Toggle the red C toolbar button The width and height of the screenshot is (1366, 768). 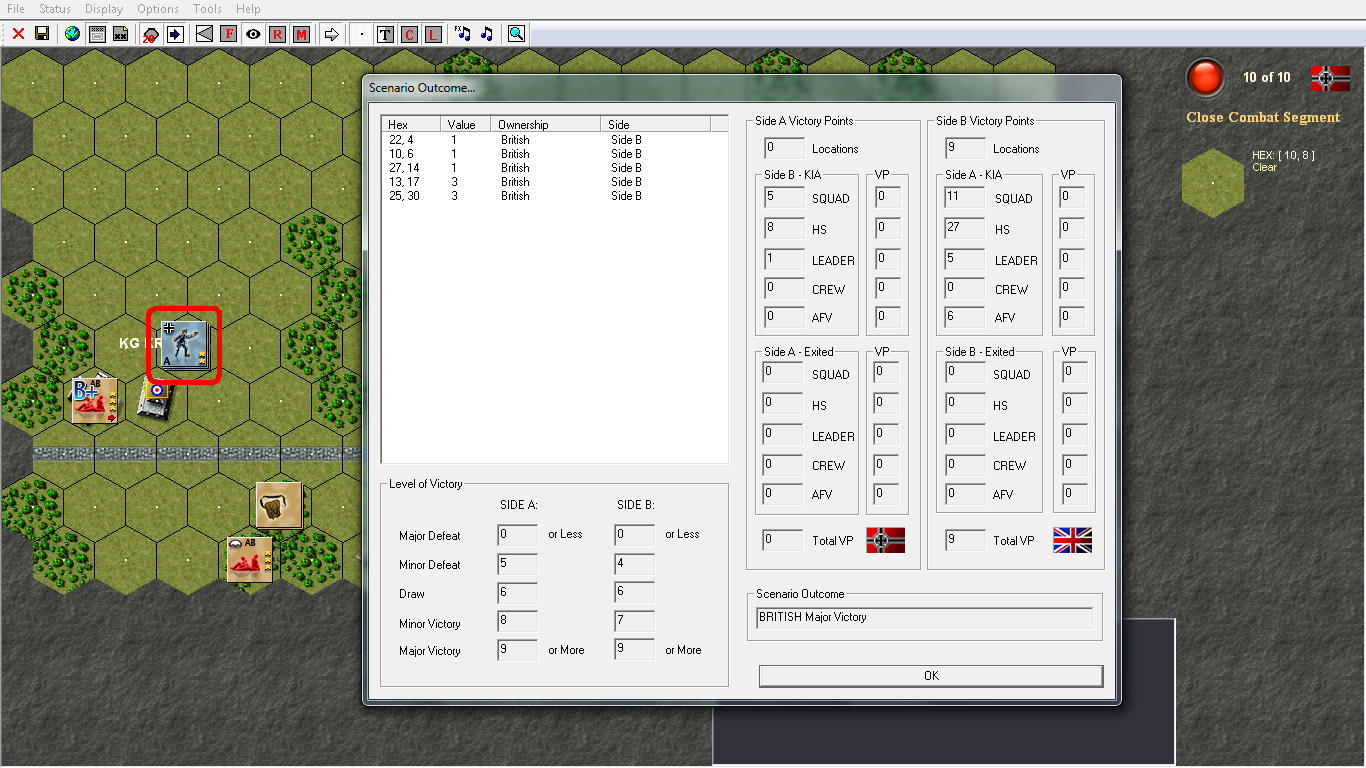coord(409,34)
